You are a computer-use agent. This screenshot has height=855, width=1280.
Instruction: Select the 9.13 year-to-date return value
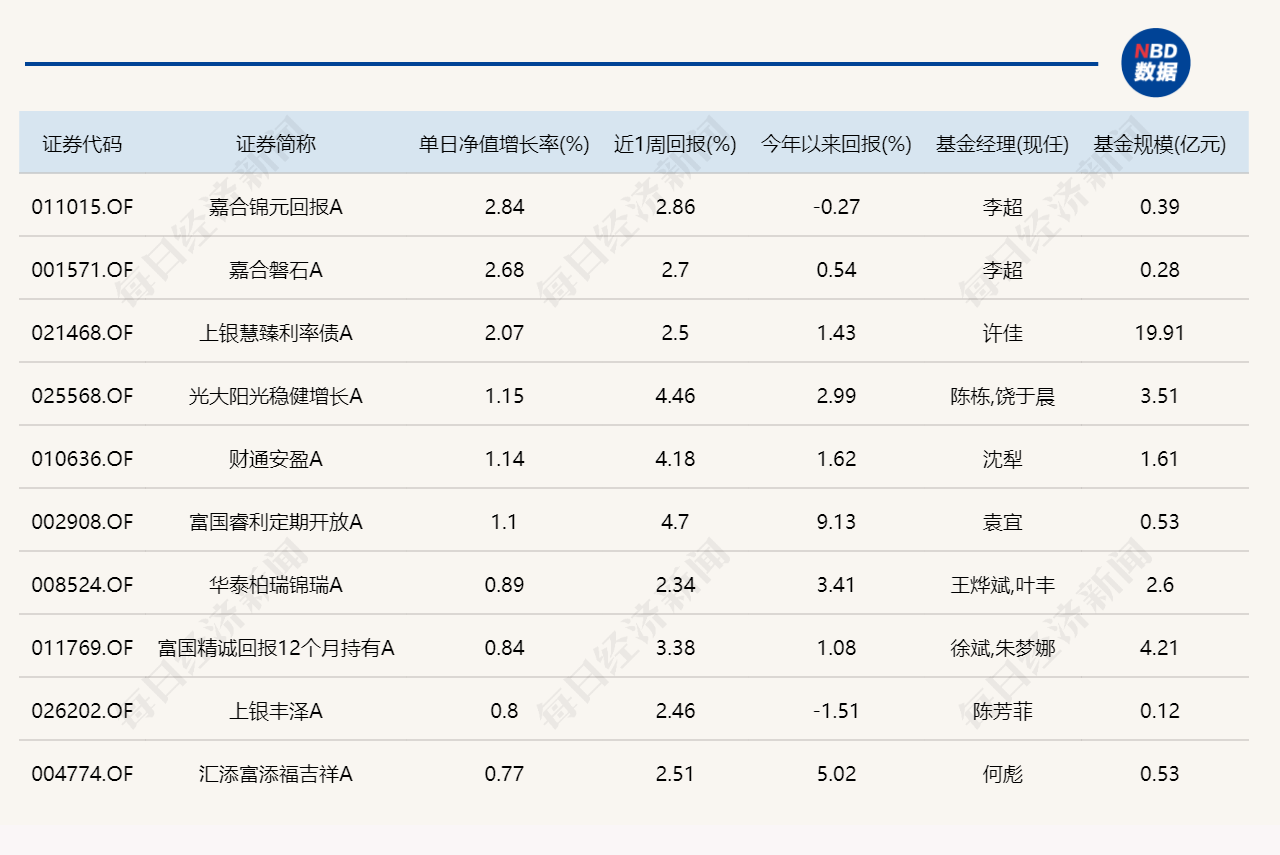pyautogui.click(x=836, y=522)
